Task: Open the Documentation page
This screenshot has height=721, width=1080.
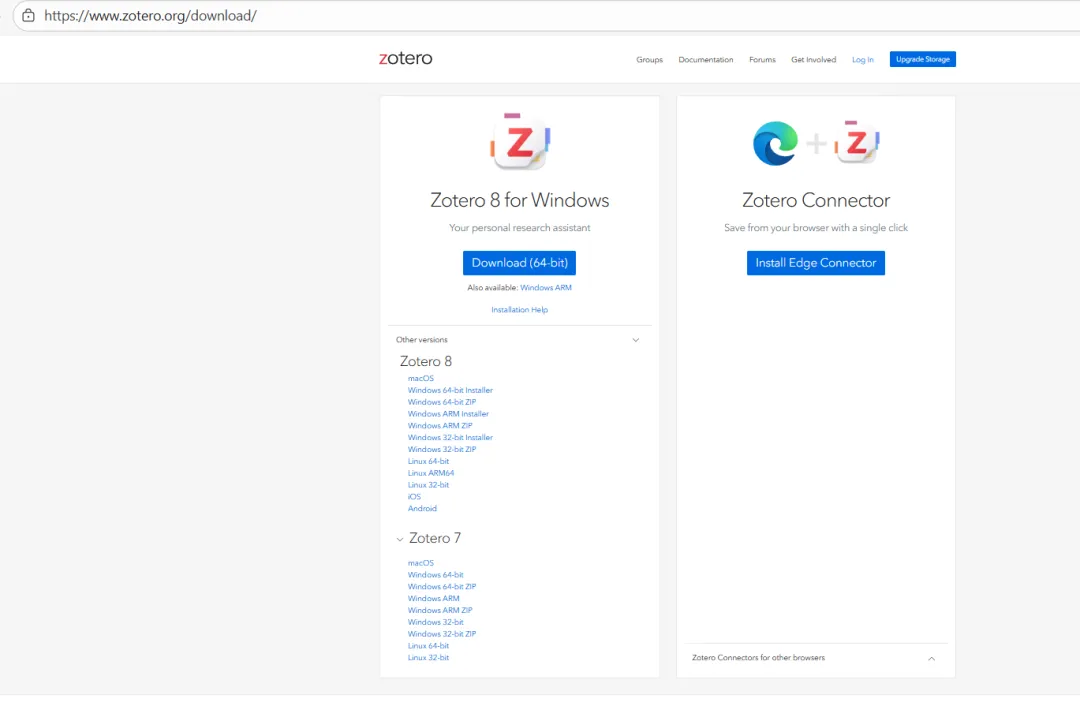Action: 705,60
